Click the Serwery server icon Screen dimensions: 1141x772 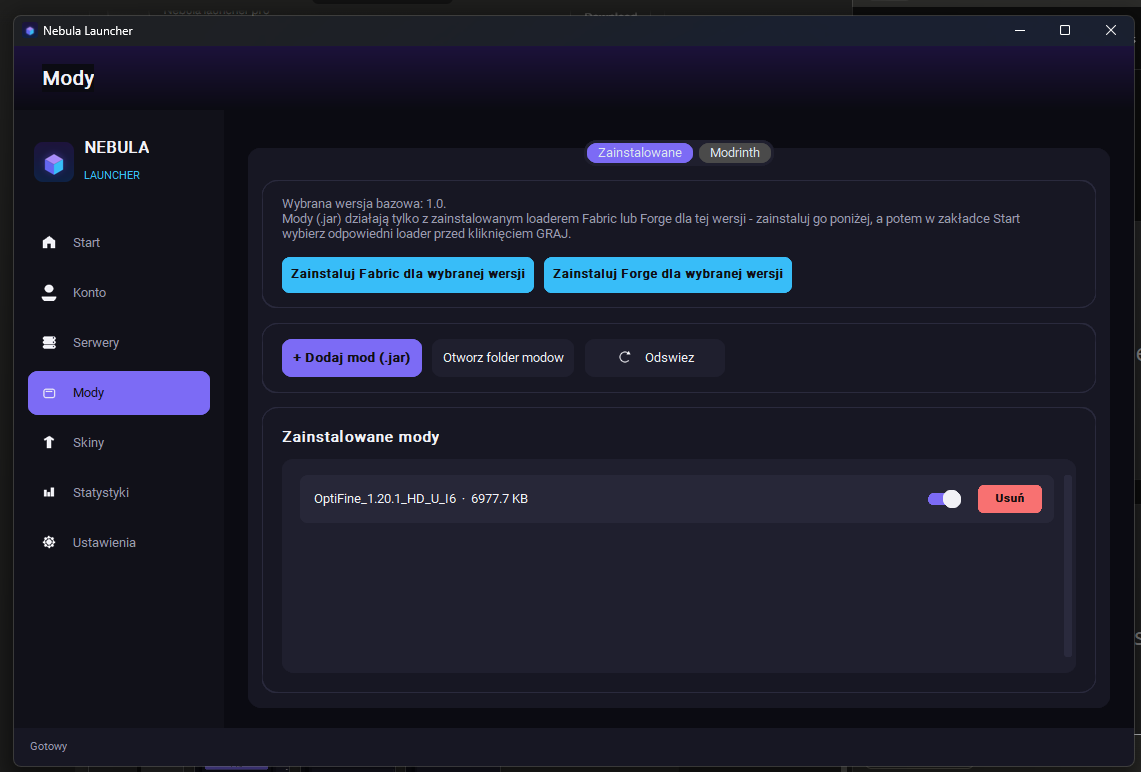click(49, 343)
